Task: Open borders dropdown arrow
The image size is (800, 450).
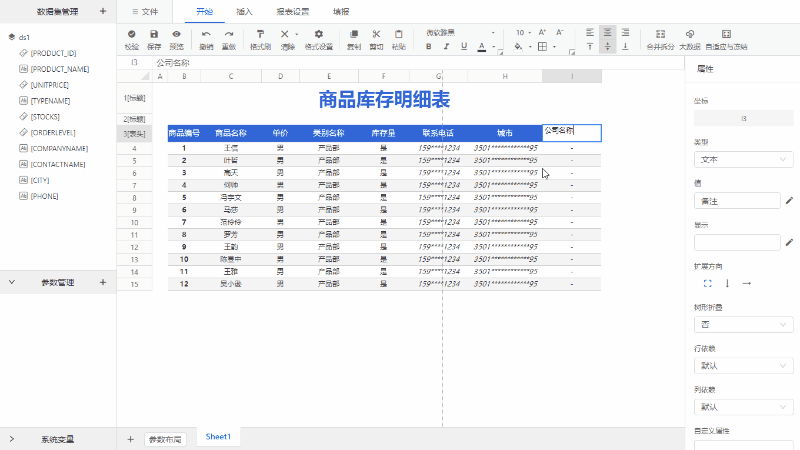Action: point(554,47)
